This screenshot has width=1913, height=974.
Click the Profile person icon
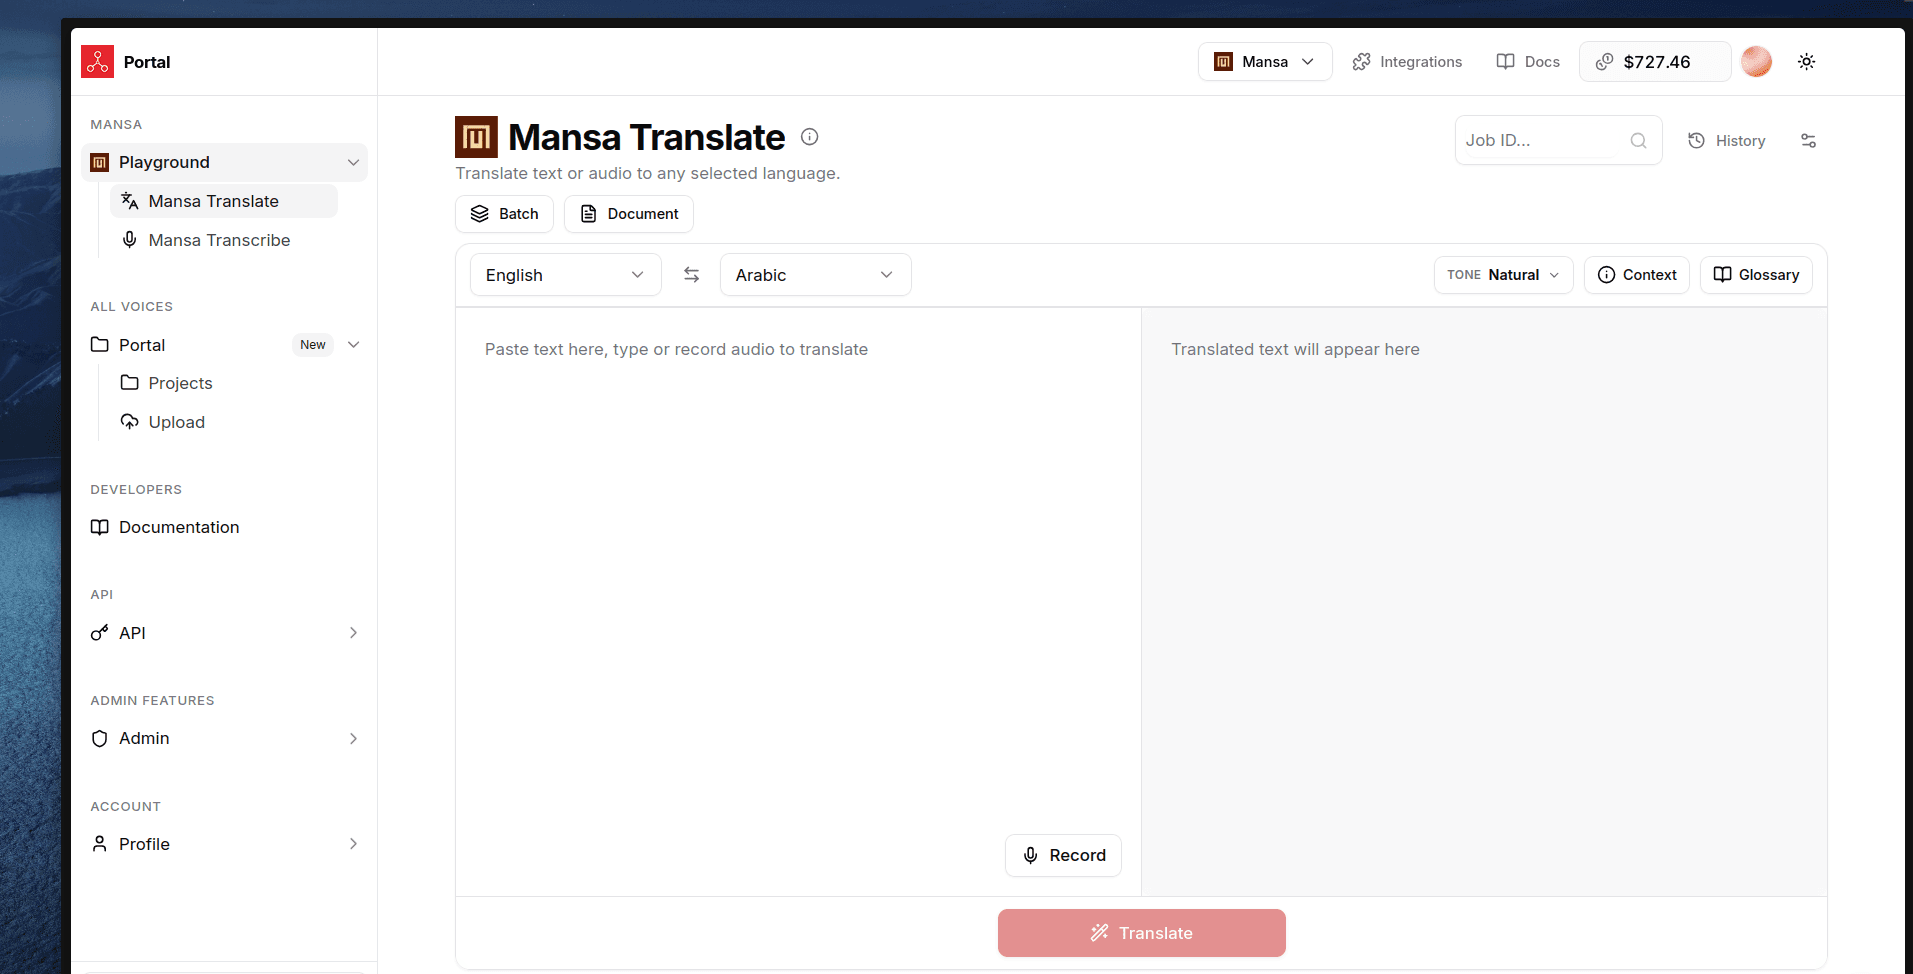100,844
